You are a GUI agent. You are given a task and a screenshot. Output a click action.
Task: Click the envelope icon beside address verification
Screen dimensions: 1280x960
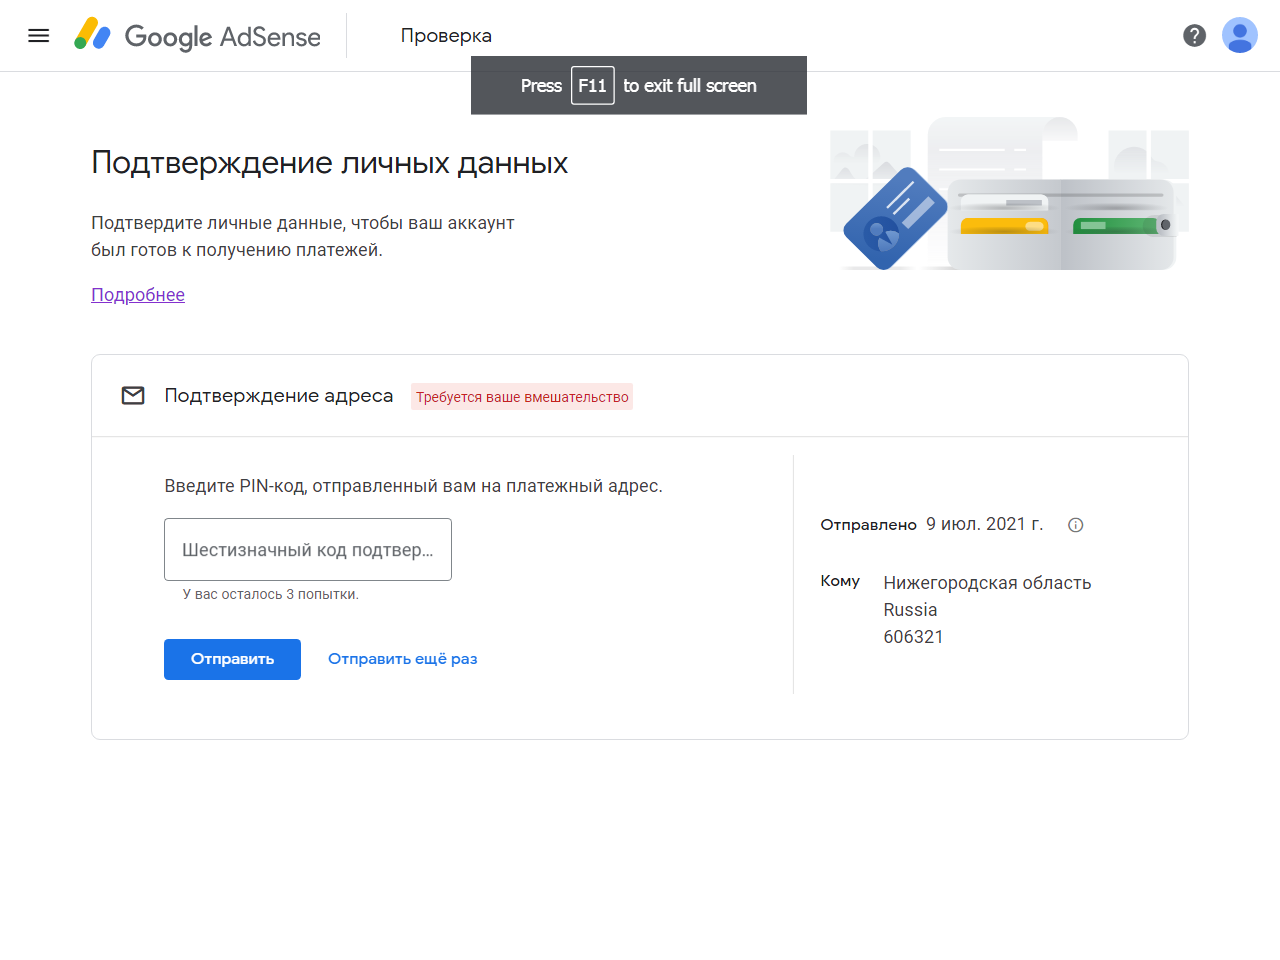click(133, 396)
